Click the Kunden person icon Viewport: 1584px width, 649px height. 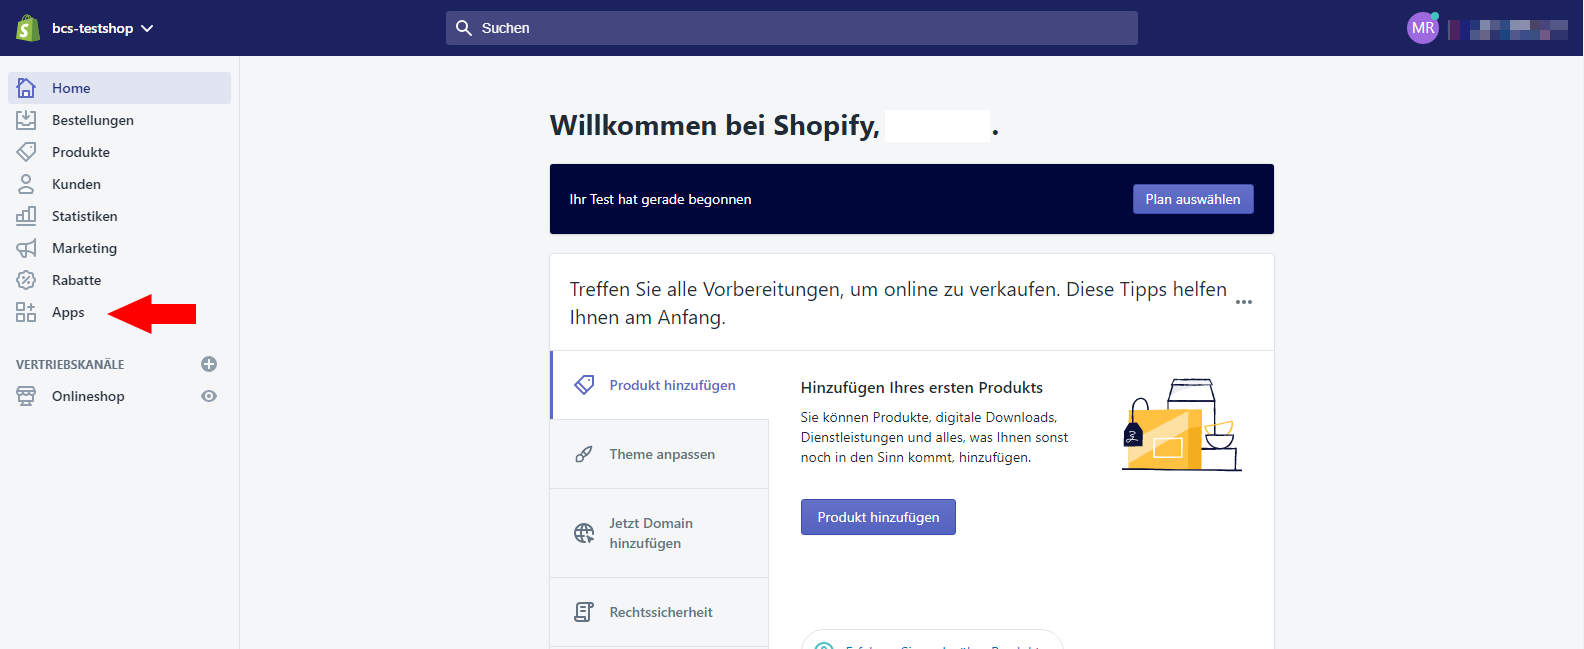tap(26, 184)
